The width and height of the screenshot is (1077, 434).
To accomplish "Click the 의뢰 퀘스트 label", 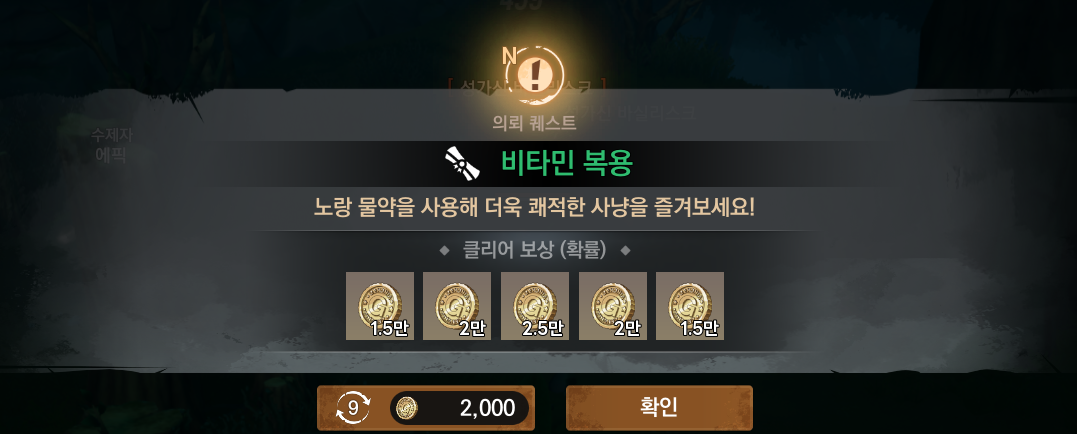I will [534, 123].
